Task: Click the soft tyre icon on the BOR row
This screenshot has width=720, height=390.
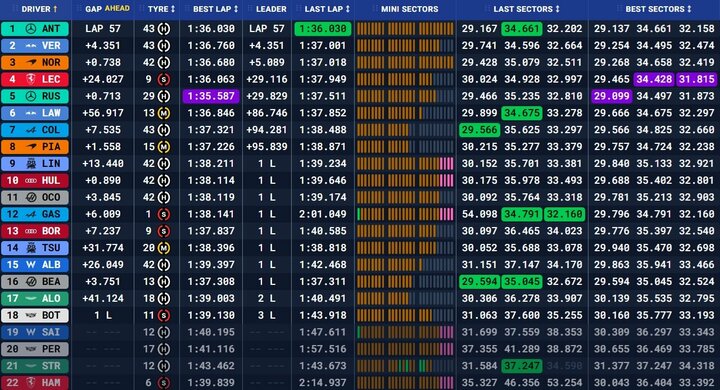Action: [x=163, y=231]
